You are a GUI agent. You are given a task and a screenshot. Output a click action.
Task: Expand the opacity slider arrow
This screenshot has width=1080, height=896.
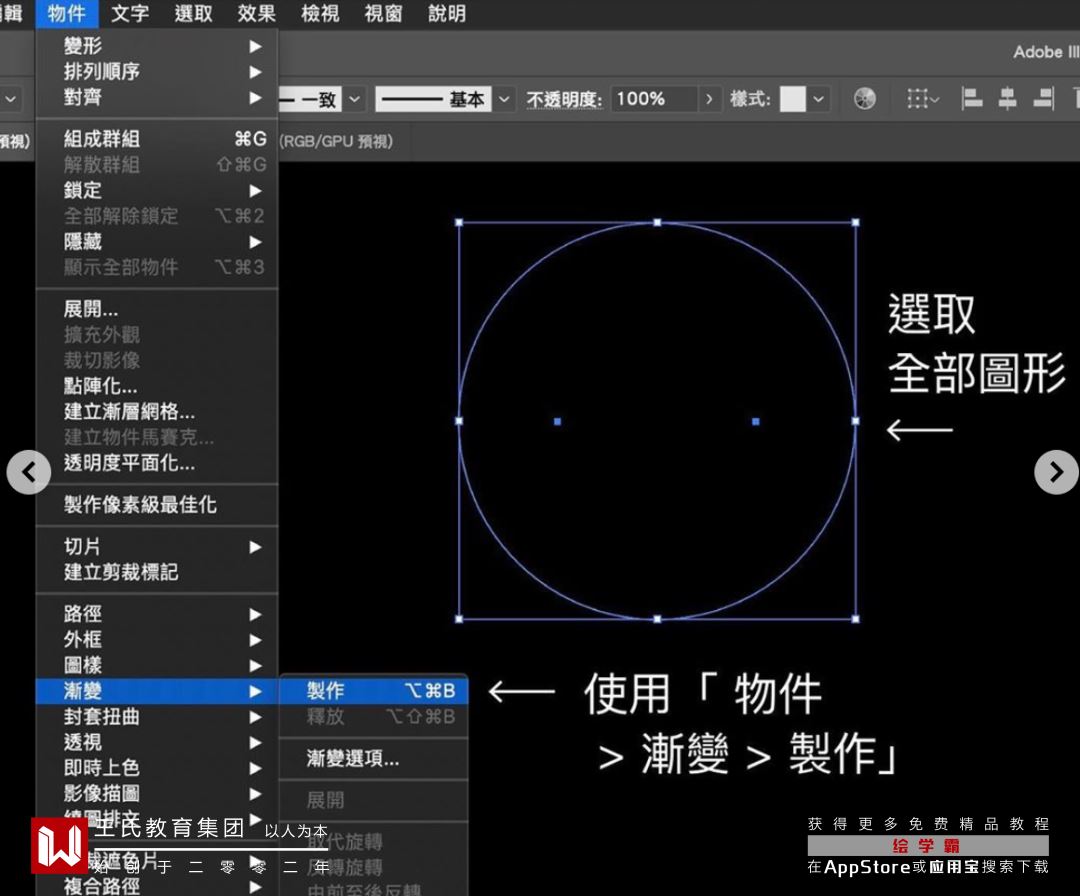pos(709,99)
